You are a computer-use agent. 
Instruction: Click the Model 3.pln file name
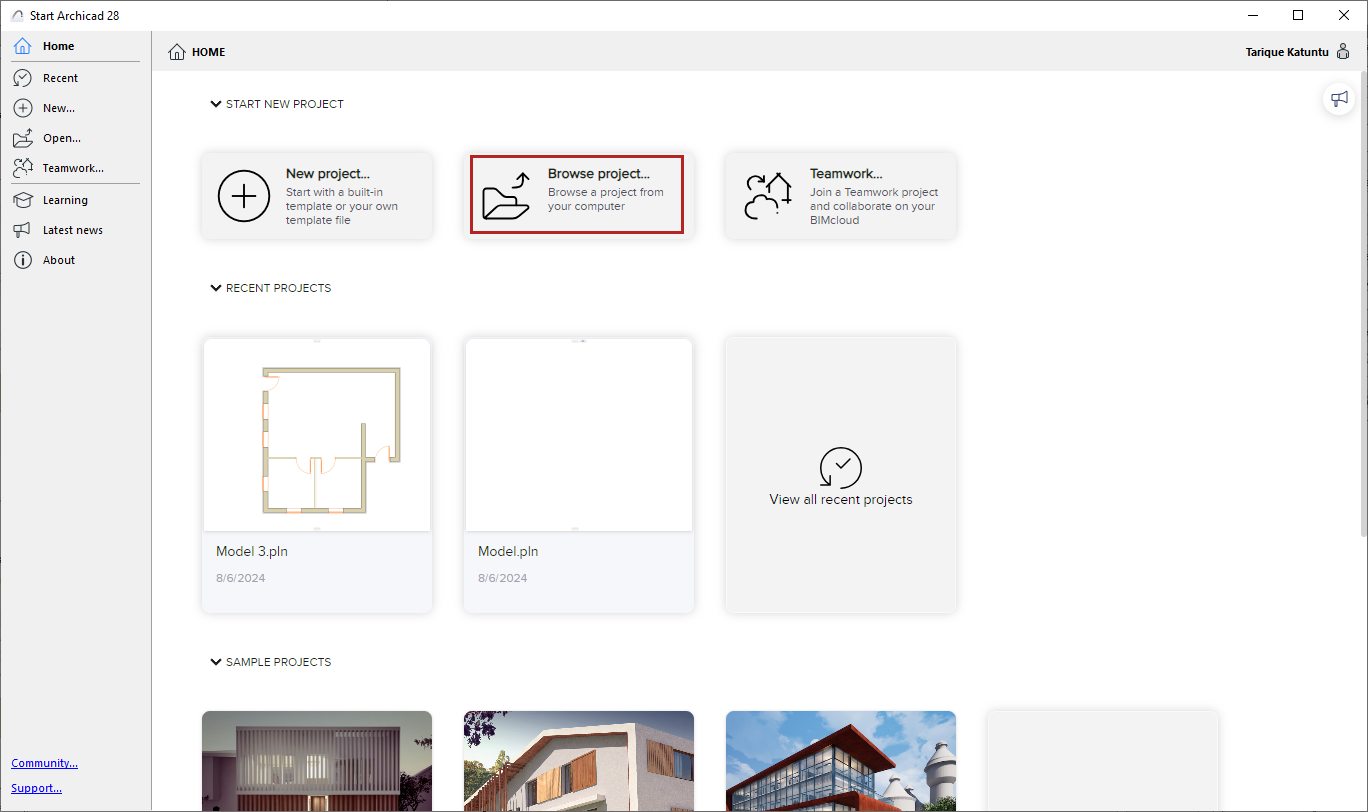pyautogui.click(x=252, y=551)
